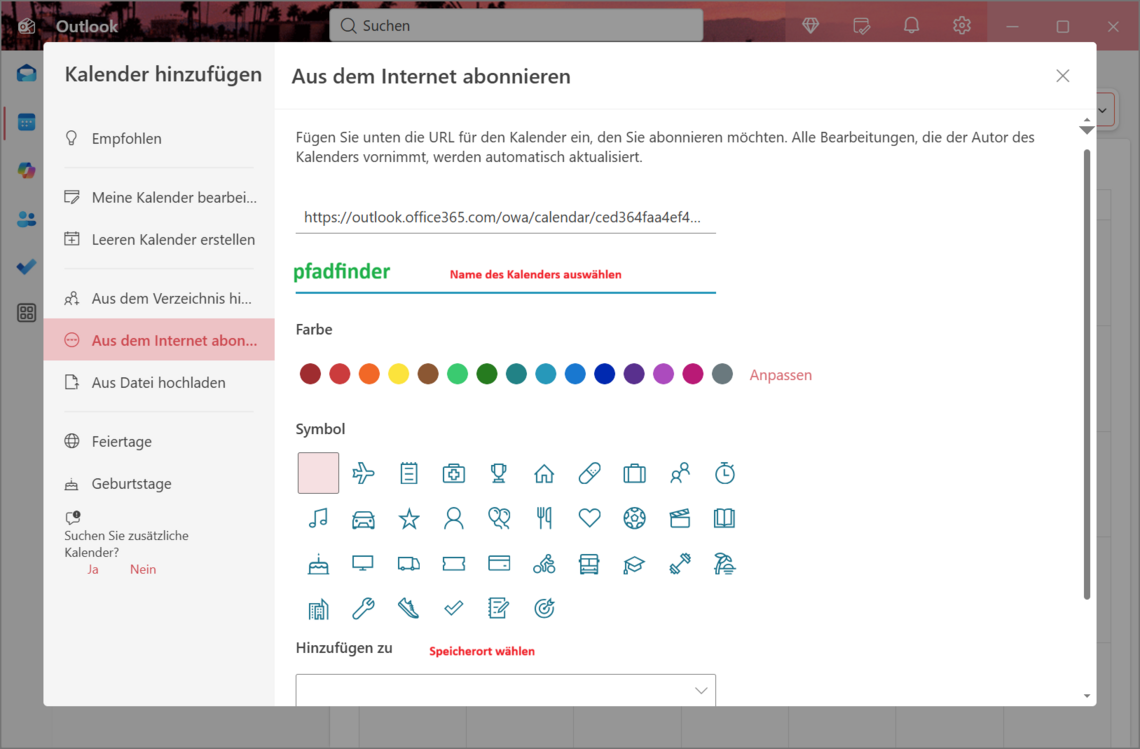Select the music note symbol

(x=318, y=518)
